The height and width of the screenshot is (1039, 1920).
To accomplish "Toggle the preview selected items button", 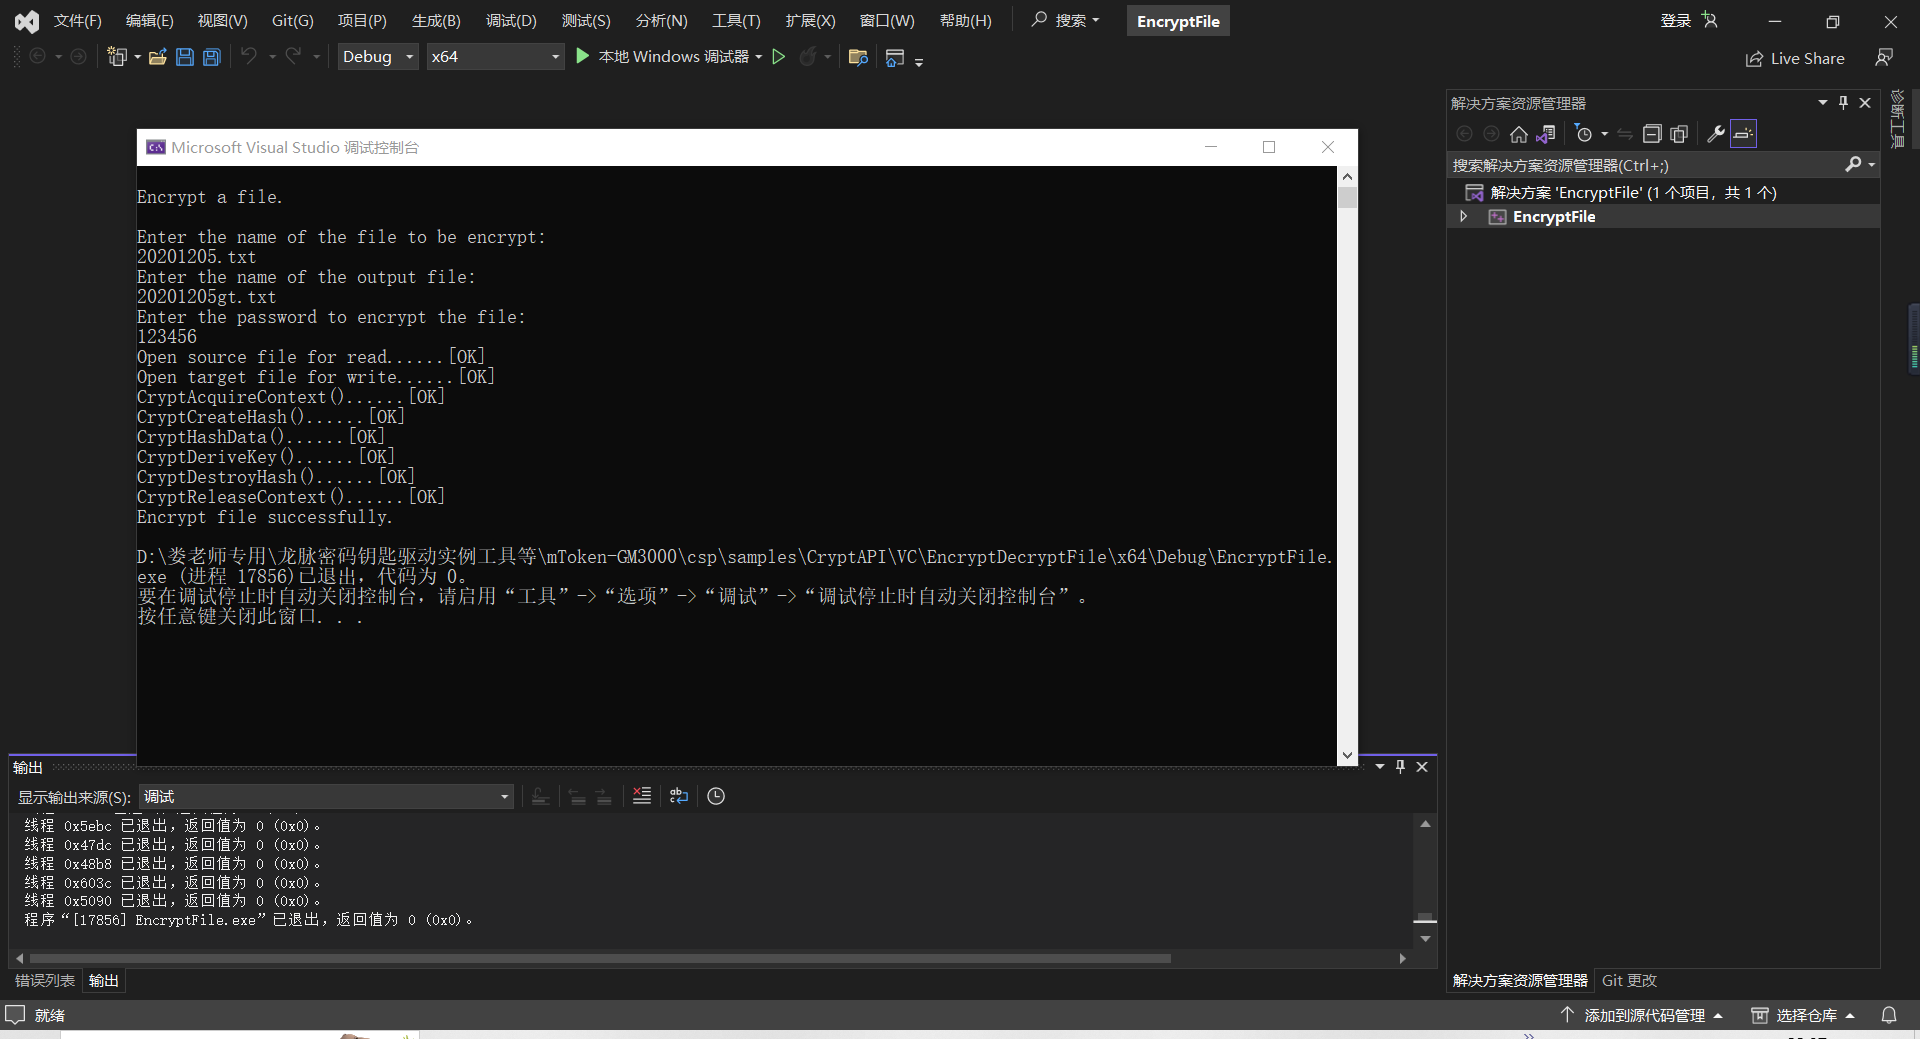I will click(x=1743, y=134).
